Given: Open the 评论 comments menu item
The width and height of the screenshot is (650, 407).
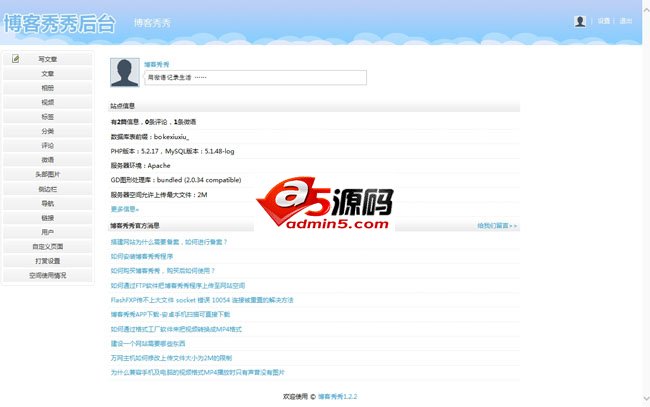Looking at the screenshot, I should click(48, 145).
